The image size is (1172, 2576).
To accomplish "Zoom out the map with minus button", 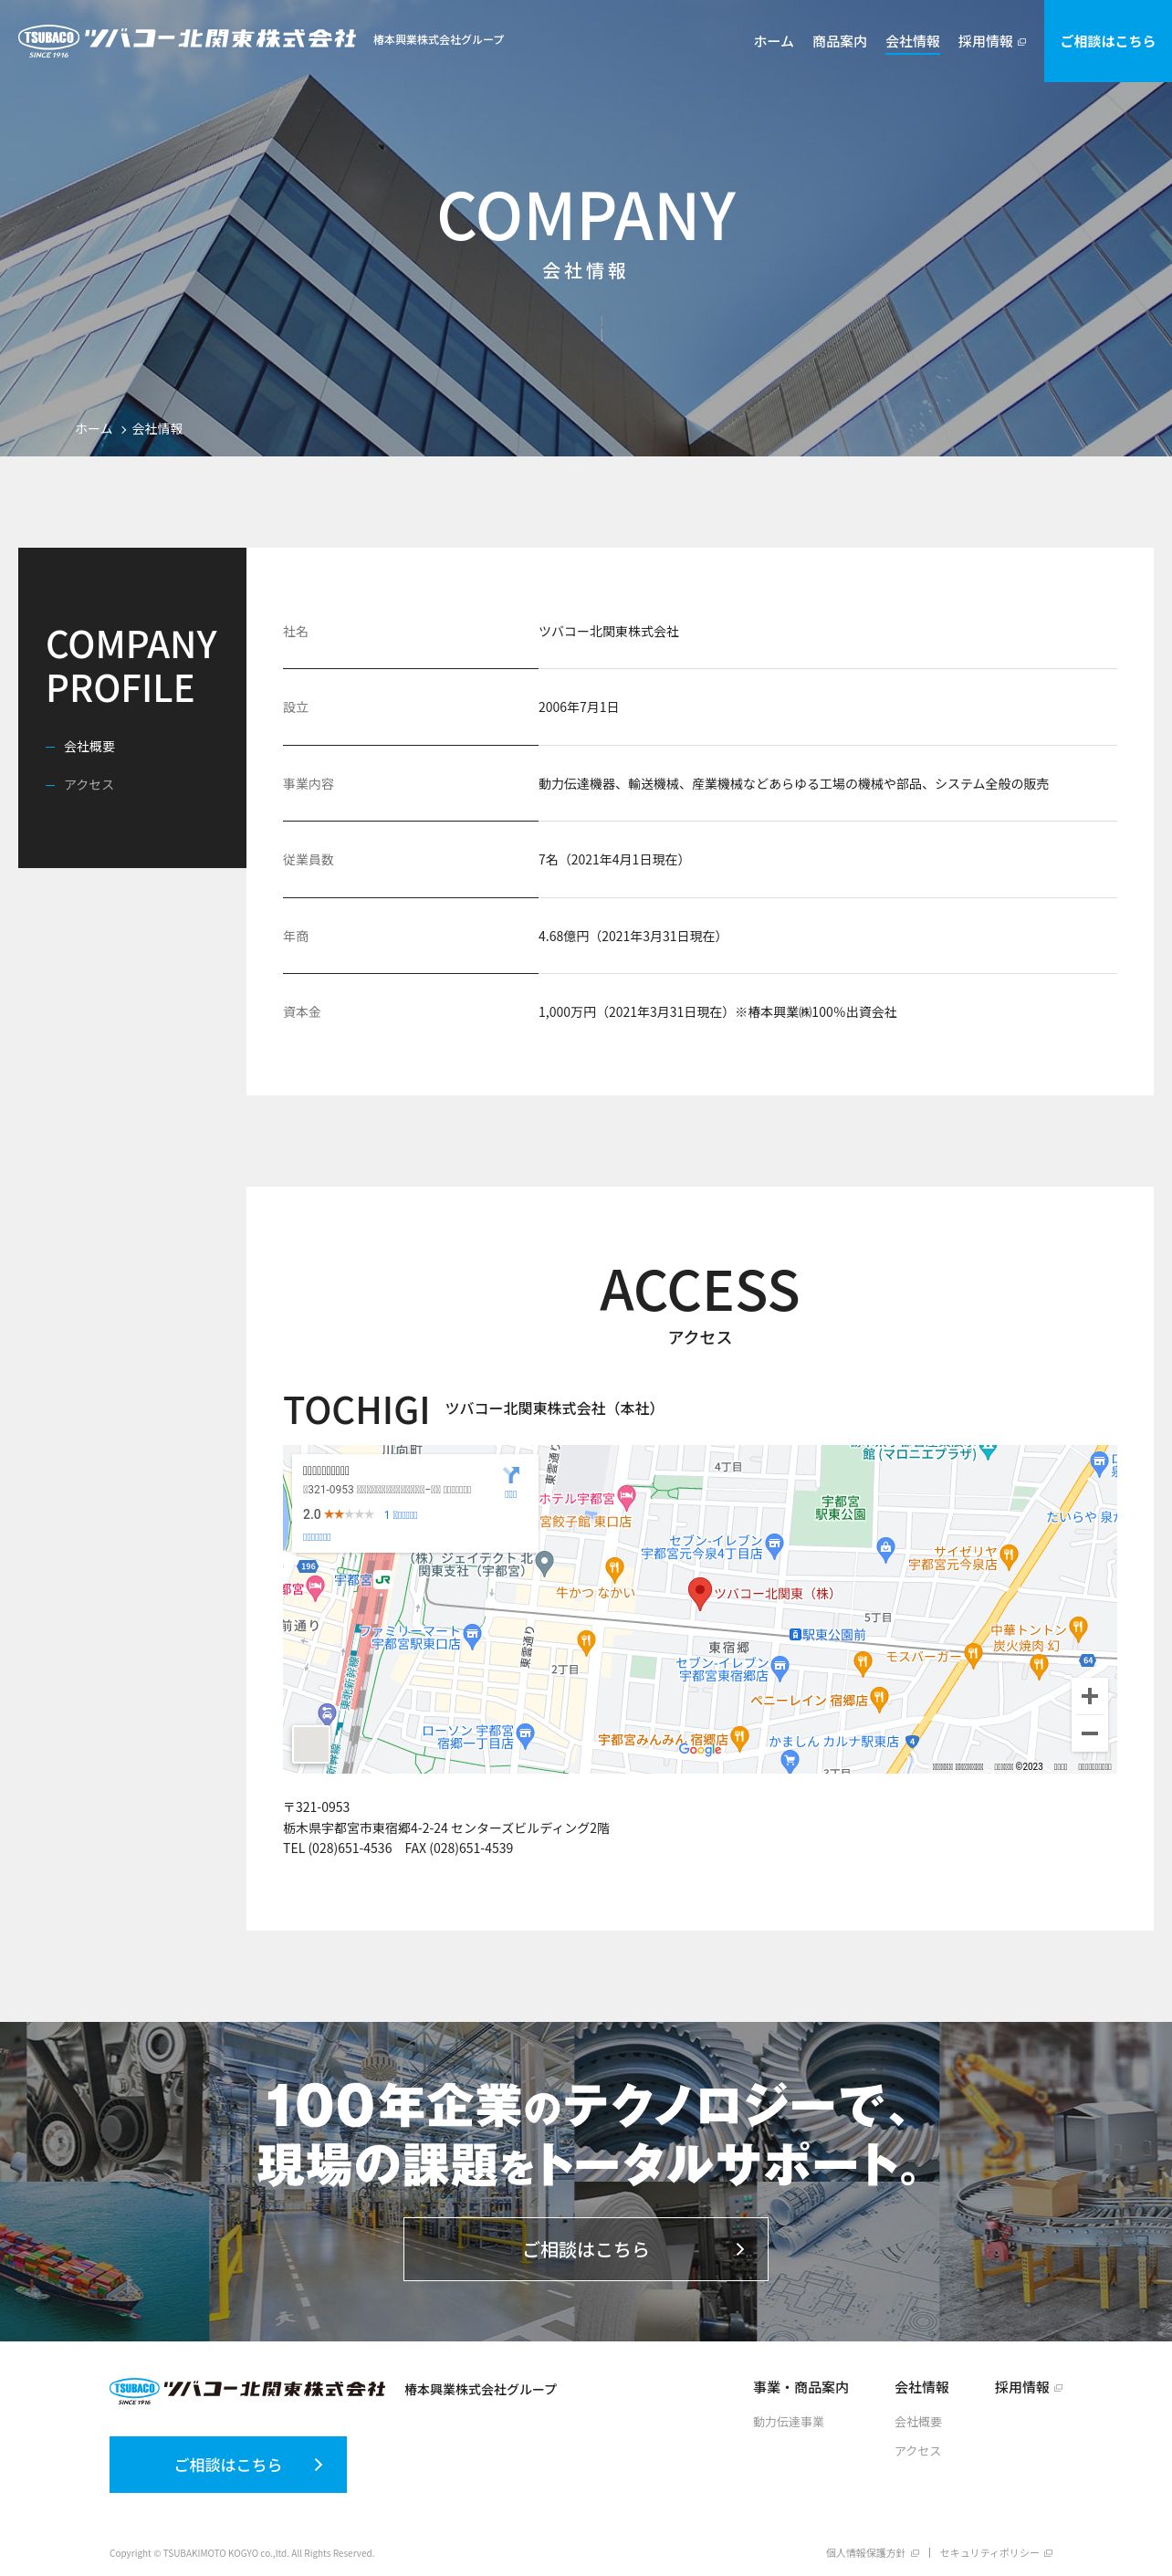I will [x=1090, y=1733].
